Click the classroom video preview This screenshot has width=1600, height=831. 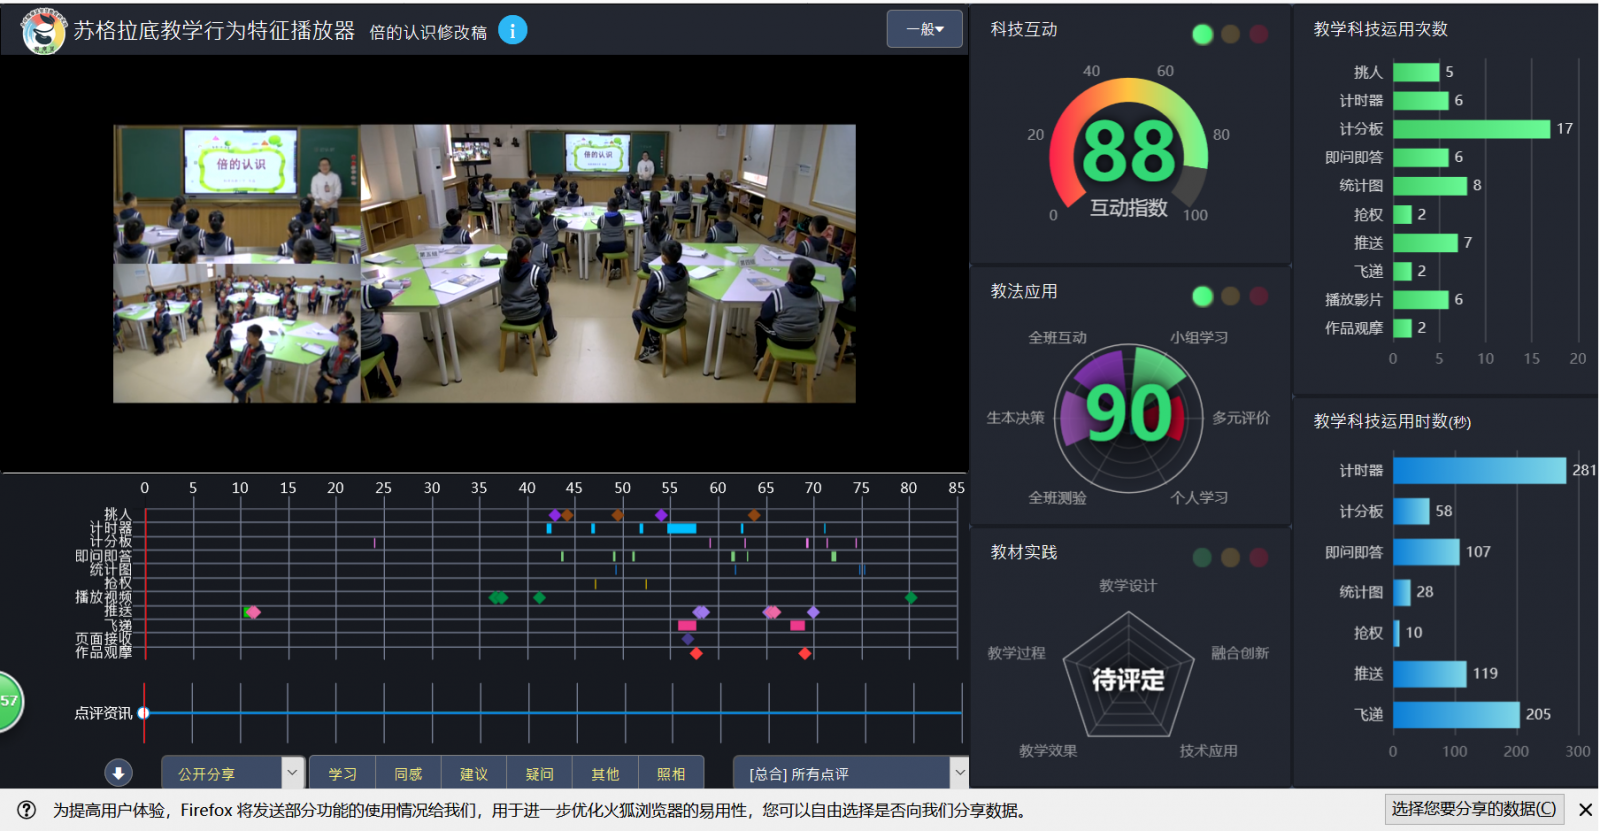(x=484, y=264)
